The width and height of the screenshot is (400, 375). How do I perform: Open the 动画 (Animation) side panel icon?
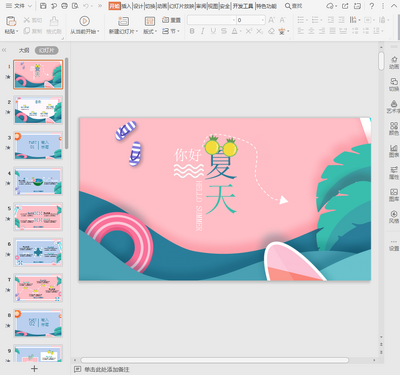click(394, 62)
